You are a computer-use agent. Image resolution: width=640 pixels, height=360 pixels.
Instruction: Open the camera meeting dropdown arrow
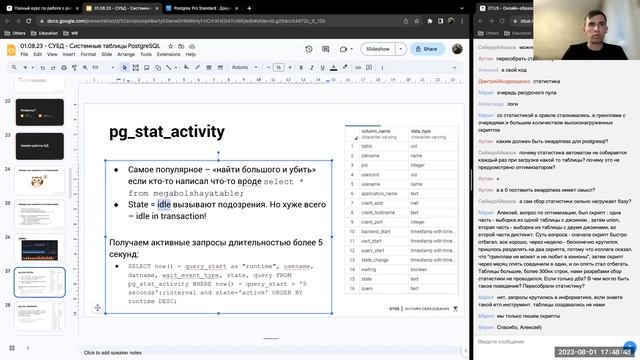point(351,49)
